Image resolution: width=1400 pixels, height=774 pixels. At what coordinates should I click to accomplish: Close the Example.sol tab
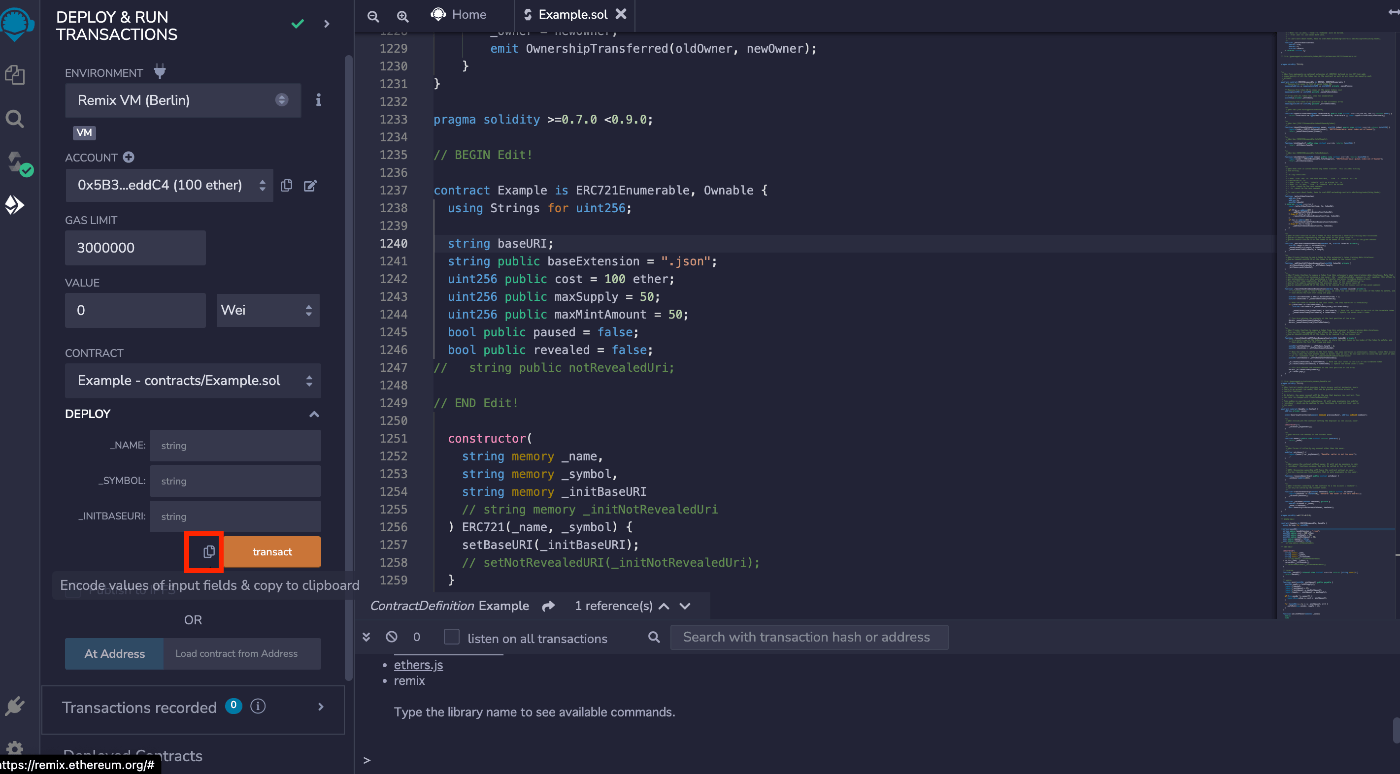pos(621,14)
